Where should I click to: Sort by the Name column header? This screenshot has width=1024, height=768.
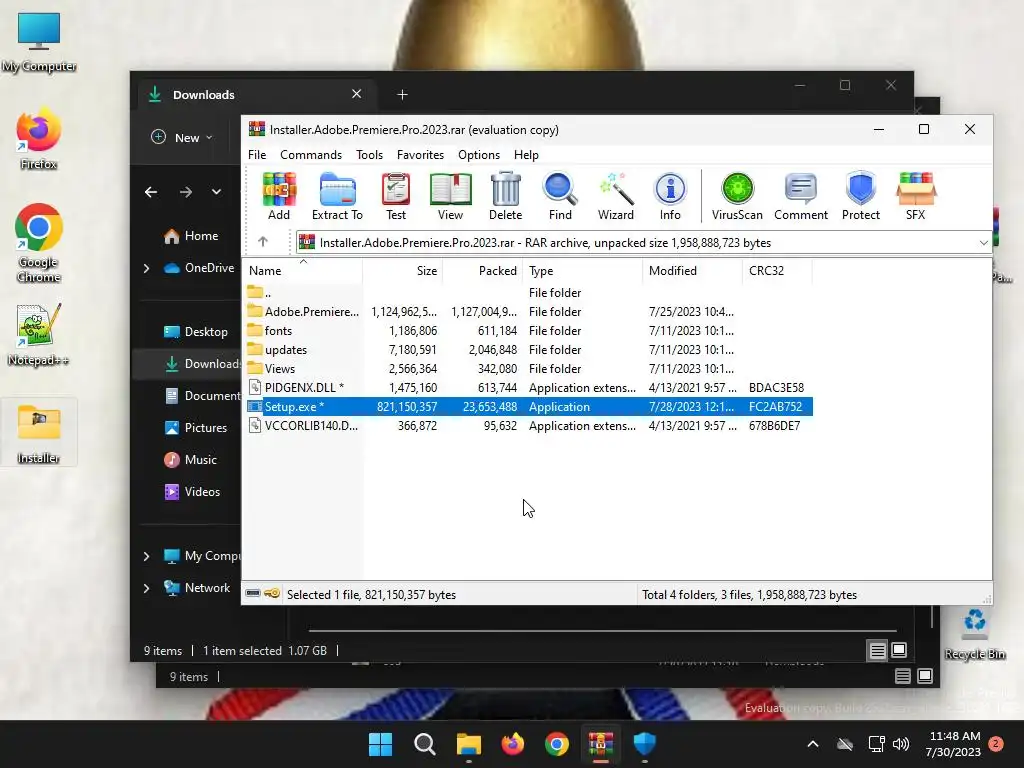click(303, 270)
